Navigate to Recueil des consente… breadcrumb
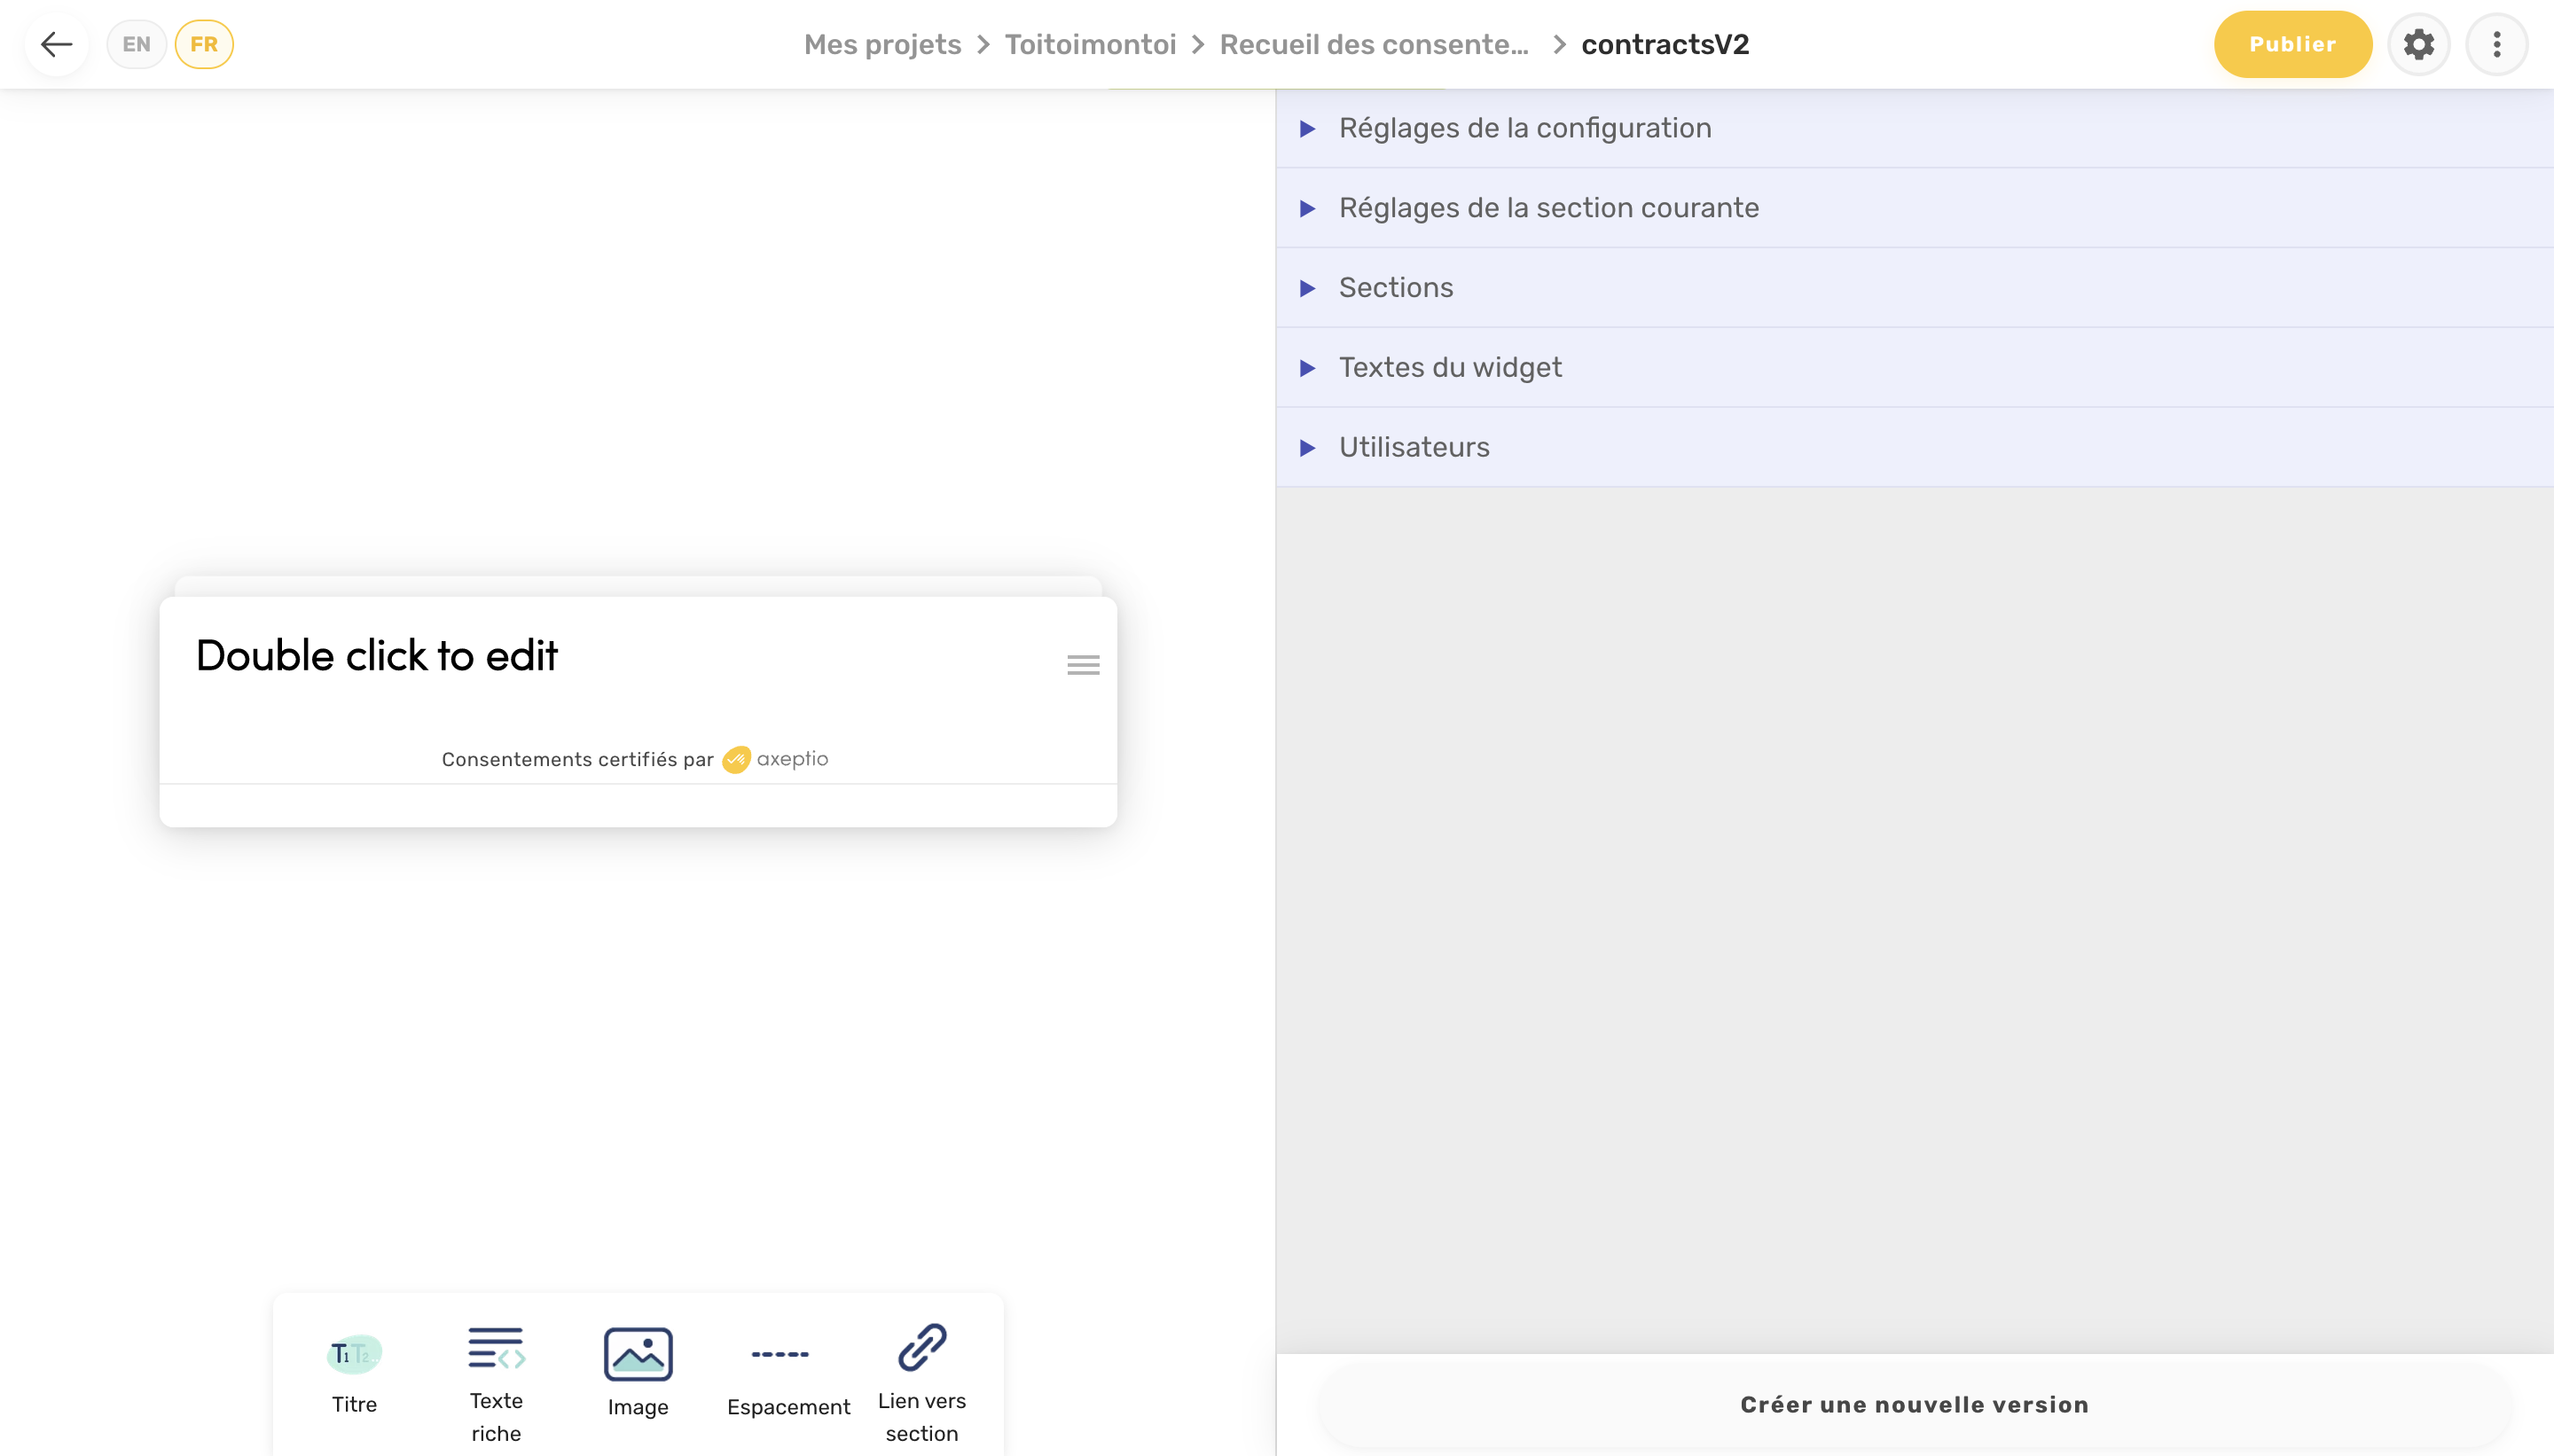 coord(1374,43)
